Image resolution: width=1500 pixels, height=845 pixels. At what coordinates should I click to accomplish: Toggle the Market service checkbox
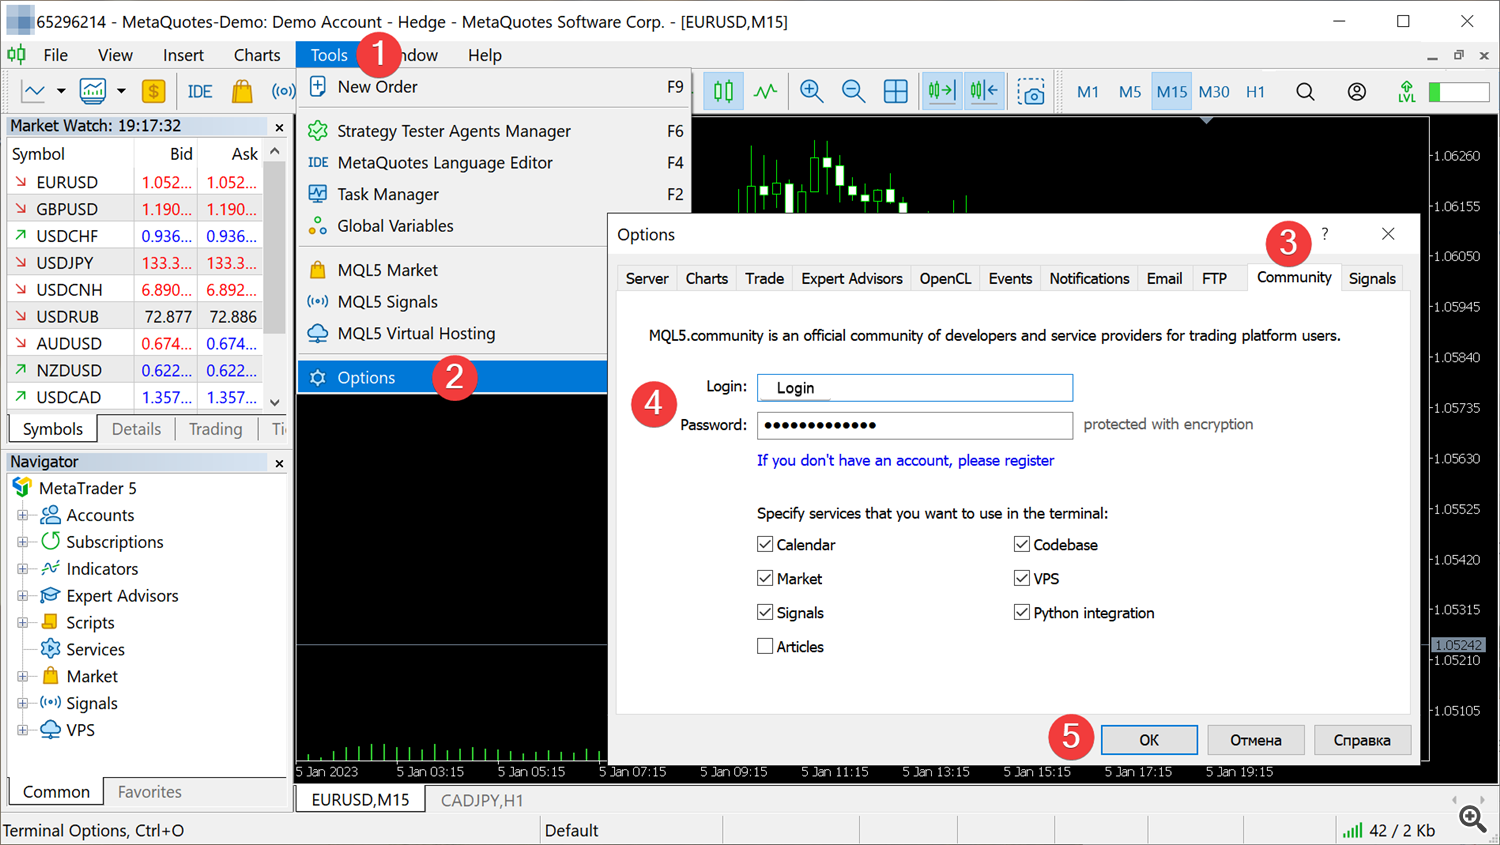click(765, 579)
